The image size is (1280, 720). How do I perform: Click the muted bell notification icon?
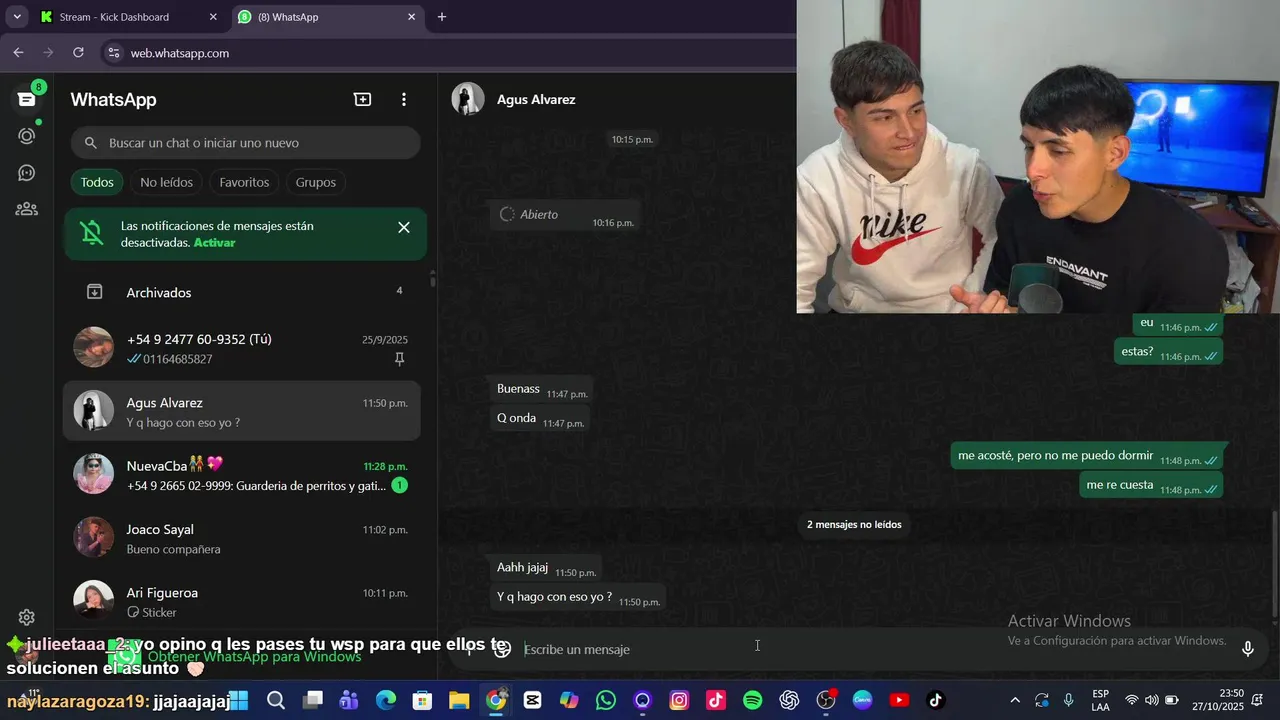click(92, 234)
